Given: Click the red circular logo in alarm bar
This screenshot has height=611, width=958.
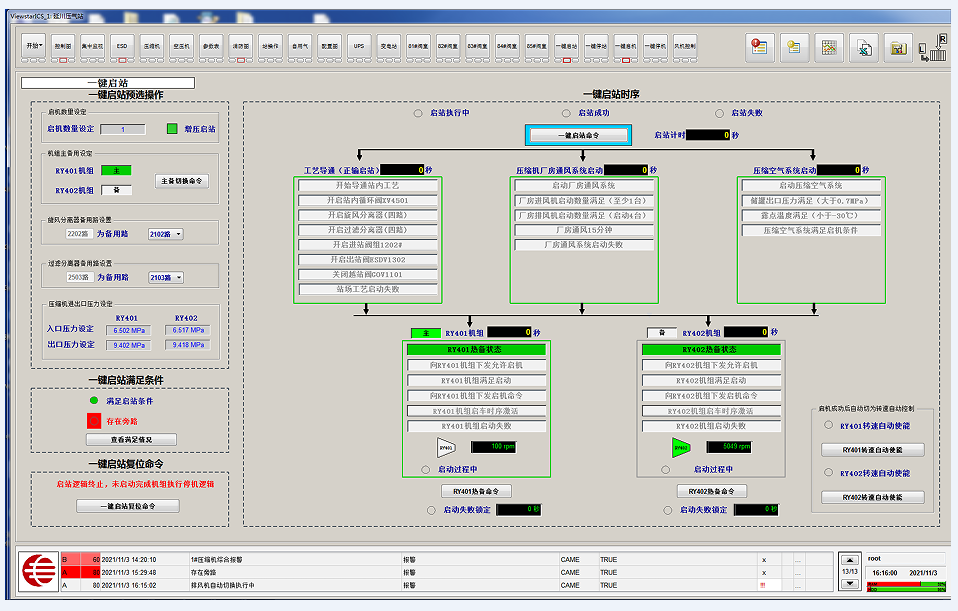Looking at the screenshot, I should click(x=39, y=572).
